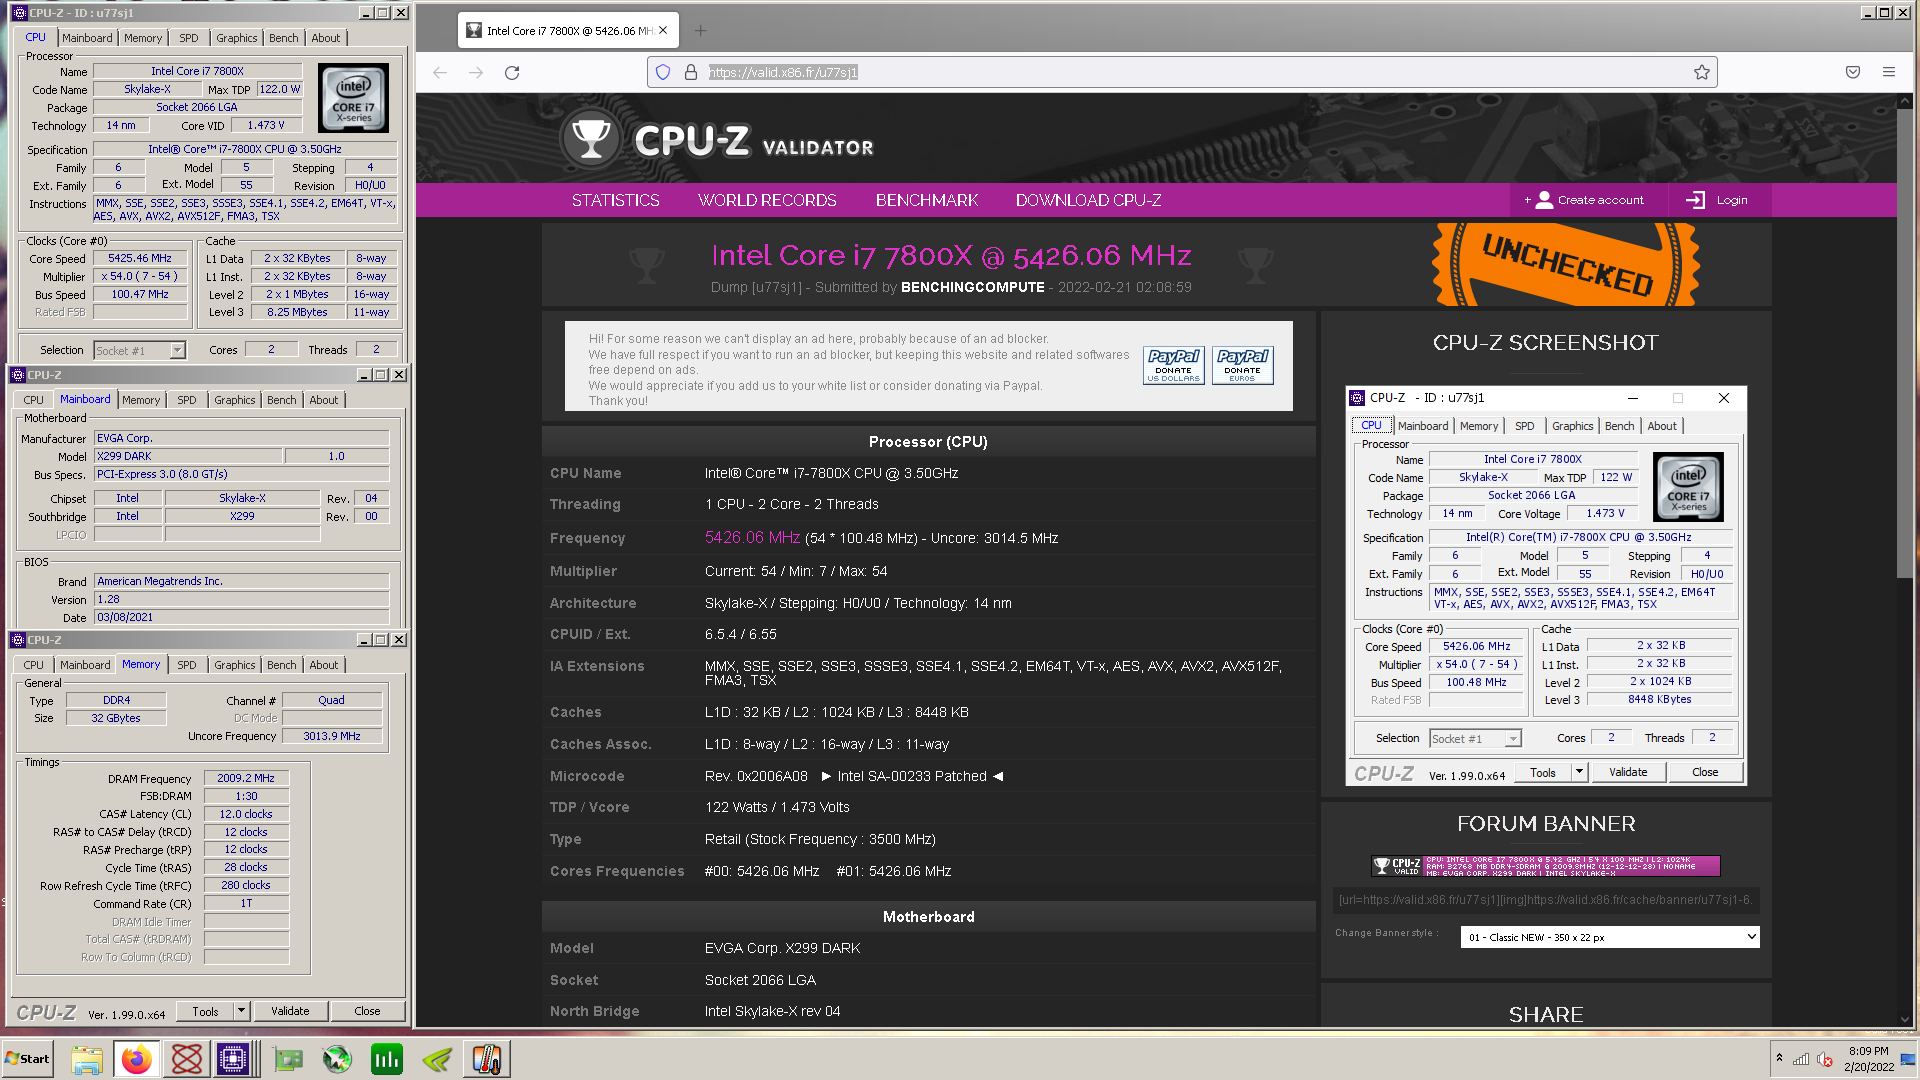Image resolution: width=1920 pixels, height=1080 pixels.
Task: Click the Intel Core i7 logo in CPU-Z
Action: tap(353, 98)
